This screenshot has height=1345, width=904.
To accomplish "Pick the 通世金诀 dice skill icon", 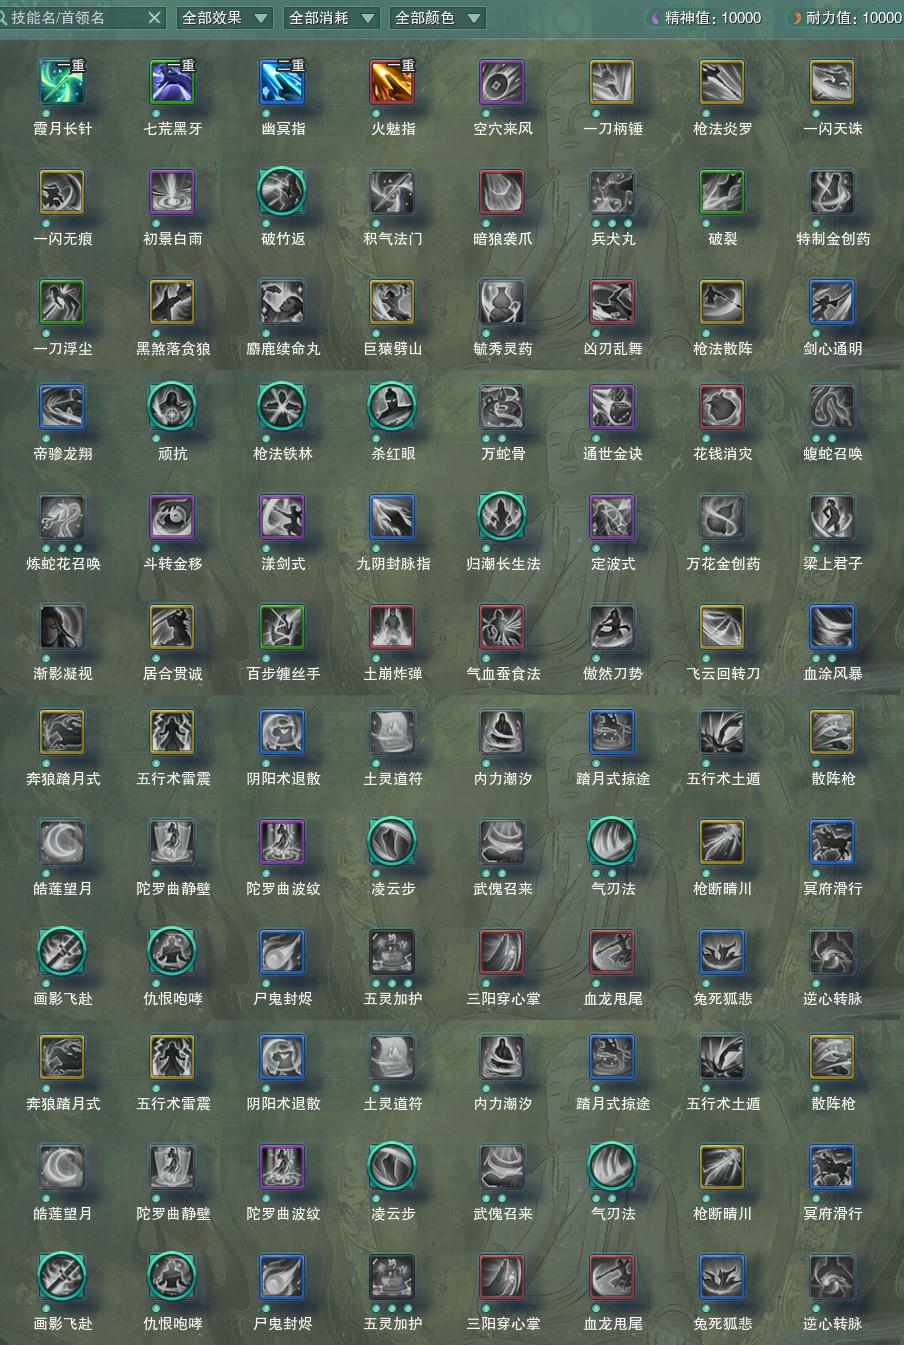I will pyautogui.click(x=612, y=407).
